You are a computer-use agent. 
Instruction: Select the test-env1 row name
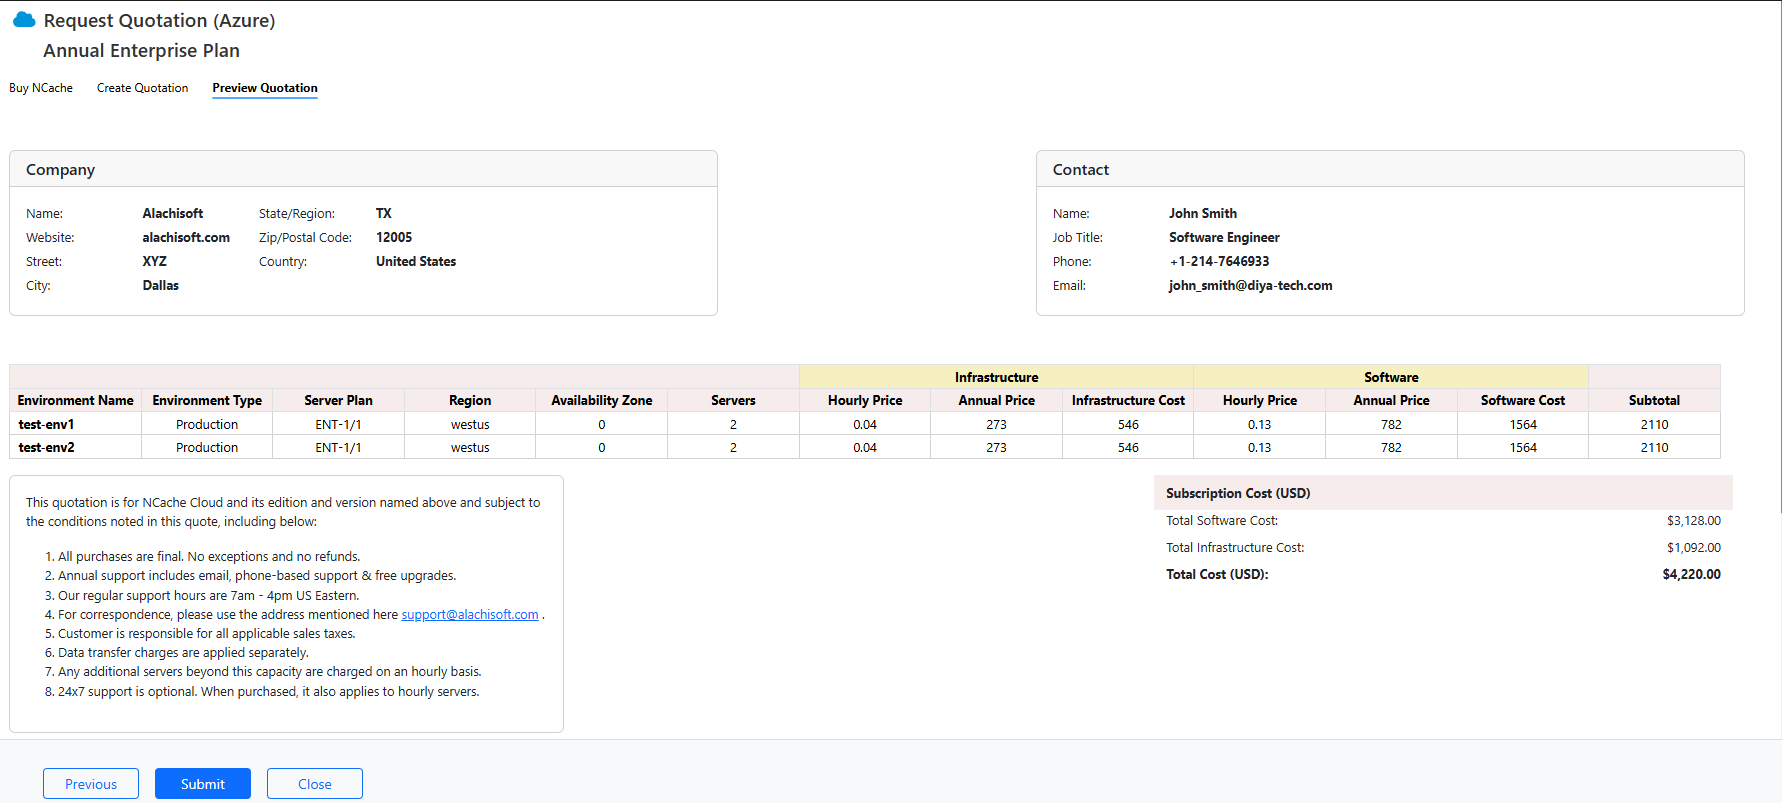pos(46,424)
